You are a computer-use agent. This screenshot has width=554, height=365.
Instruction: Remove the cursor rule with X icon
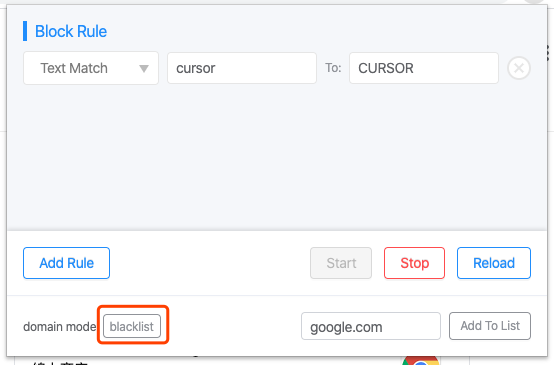[x=519, y=68]
